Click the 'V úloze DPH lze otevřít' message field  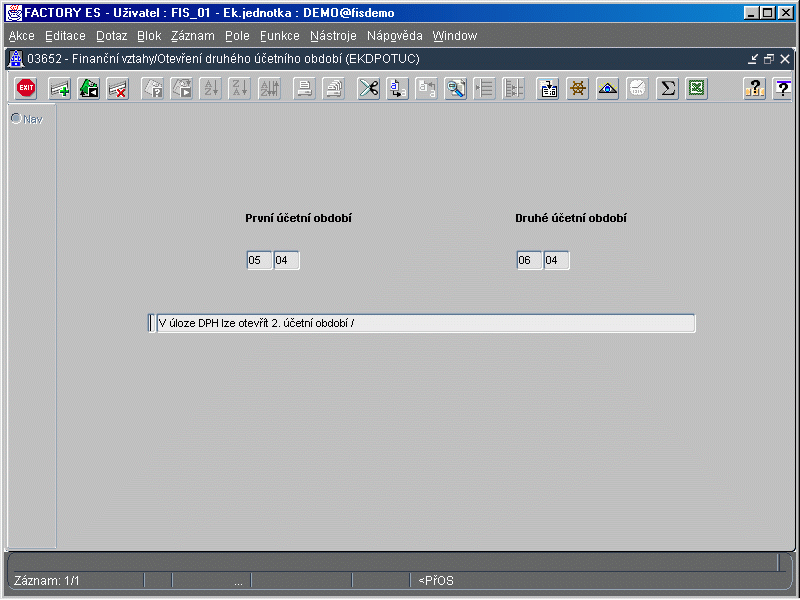[x=426, y=323]
